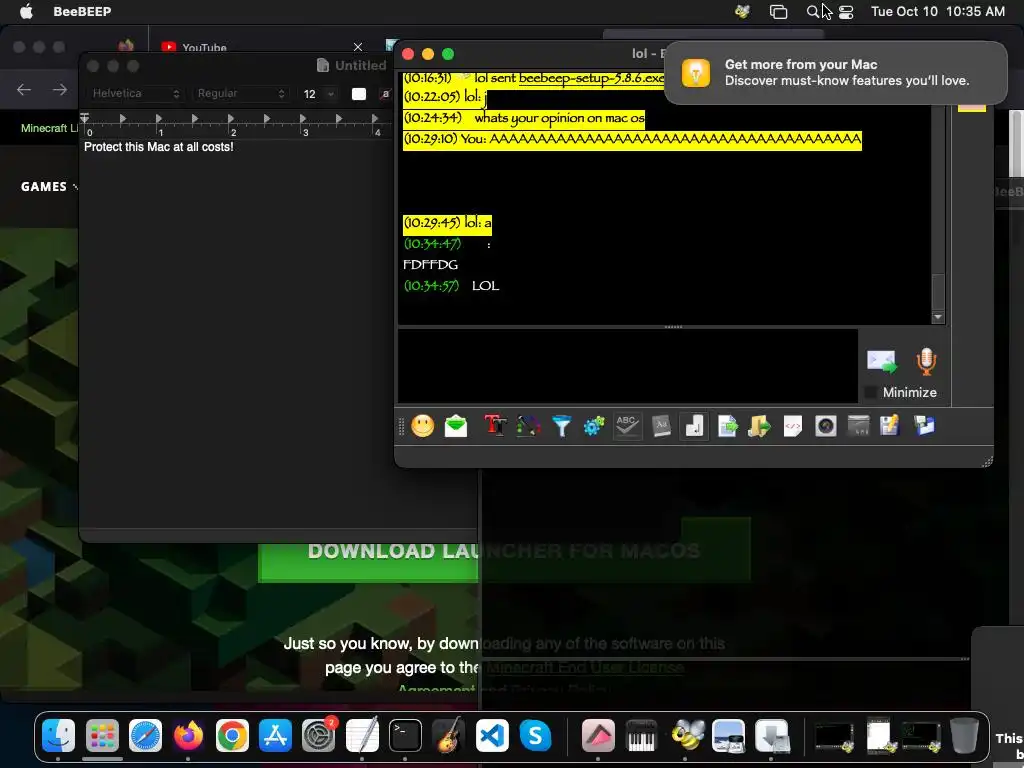Open chat settings gear icon
Viewport: 1024px width, 768px height.
point(594,426)
